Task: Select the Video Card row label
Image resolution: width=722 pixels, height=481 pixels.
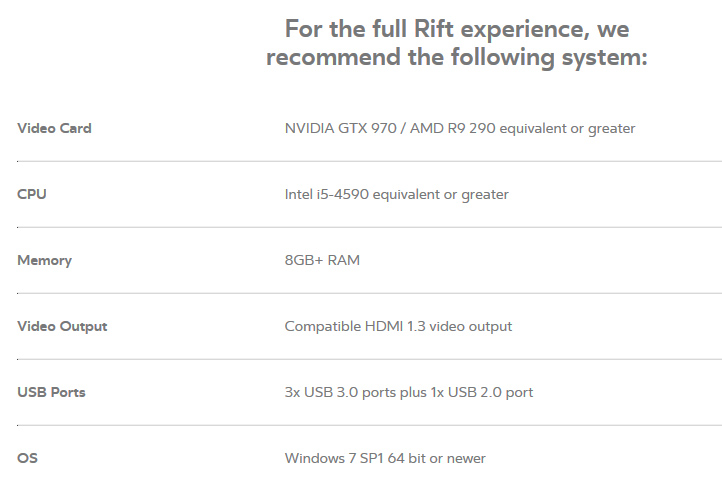Action: coord(54,128)
